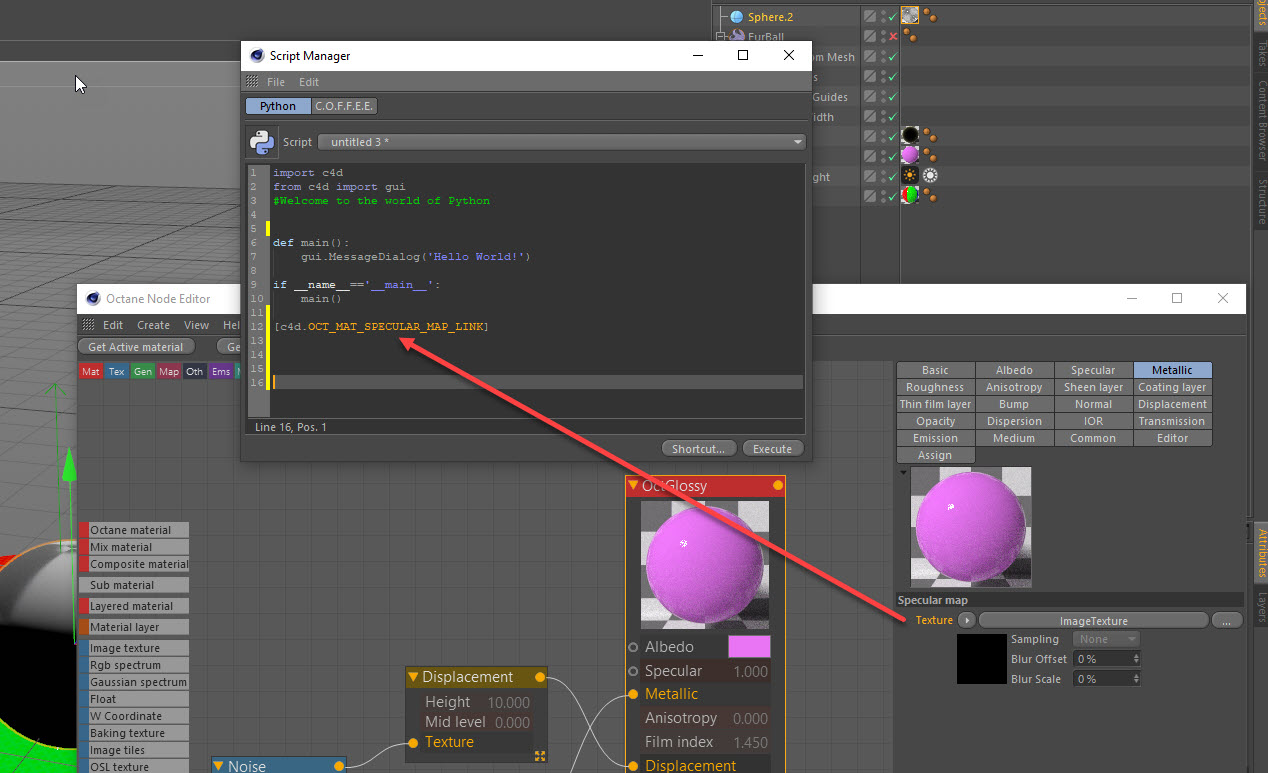Click the Texture input port on Displacement node
The height and width of the screenshot is (773, 1268).
411,742
